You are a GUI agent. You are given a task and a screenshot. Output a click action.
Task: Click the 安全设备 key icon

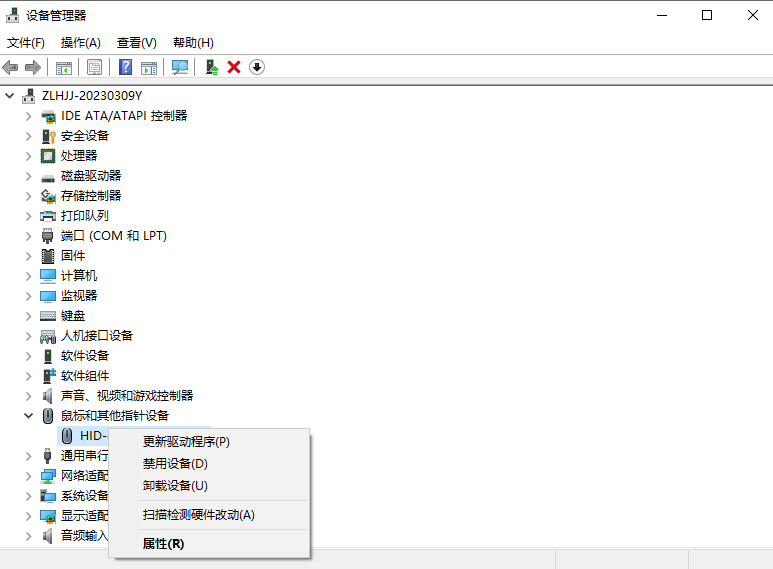pyautogui.click(x=48, y=136)
